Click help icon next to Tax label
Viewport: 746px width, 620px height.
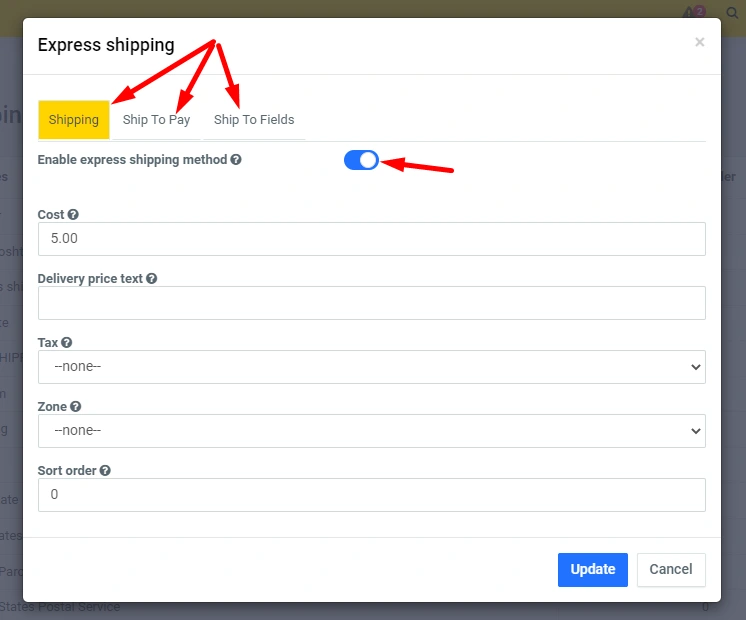(x=67, y=342)
